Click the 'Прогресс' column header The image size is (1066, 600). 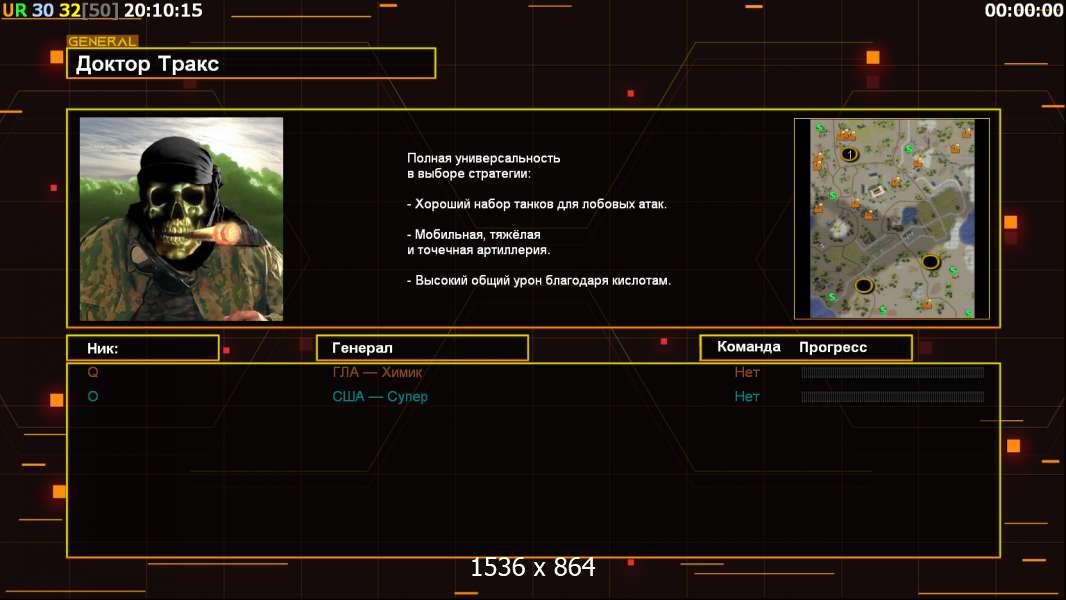833,347
